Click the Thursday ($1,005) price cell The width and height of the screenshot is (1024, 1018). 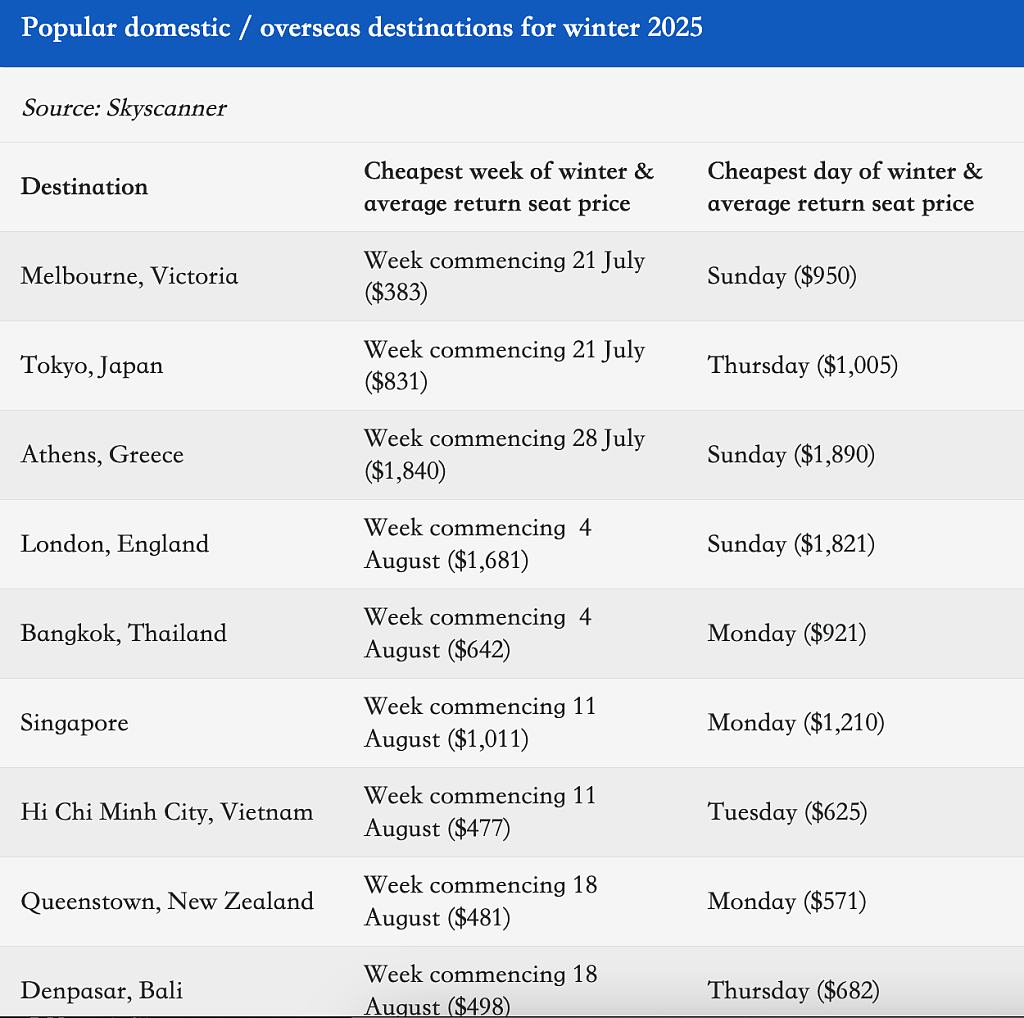tap(803, 366)
